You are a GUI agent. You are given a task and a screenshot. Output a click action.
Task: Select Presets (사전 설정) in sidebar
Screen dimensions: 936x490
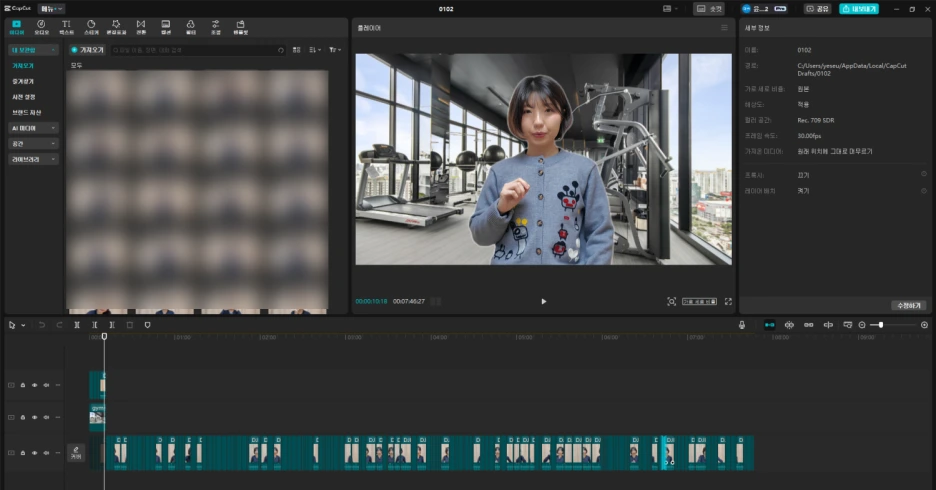coord(24,97)
